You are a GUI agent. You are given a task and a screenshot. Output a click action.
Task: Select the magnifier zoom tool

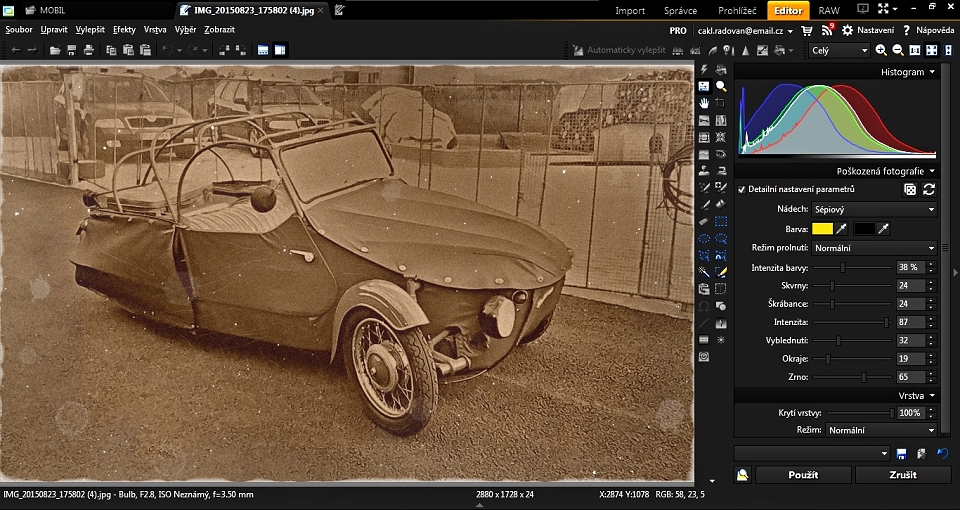tap(721, 86)
